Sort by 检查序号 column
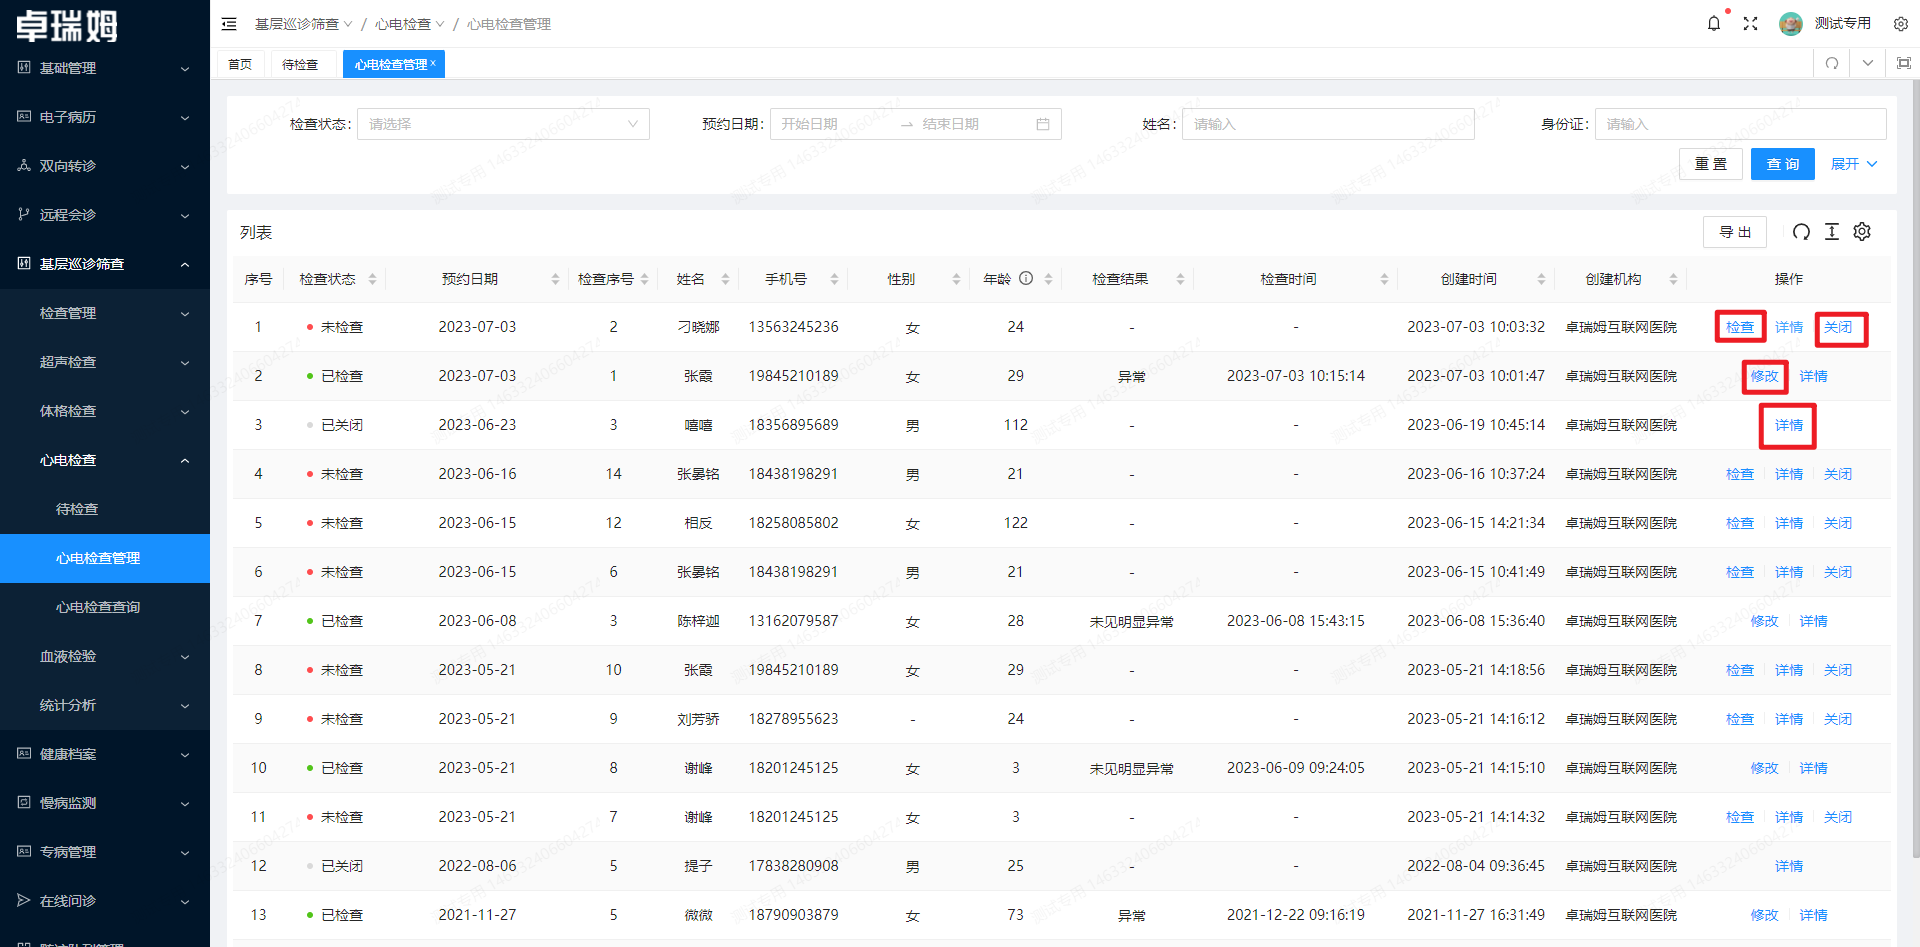 [x=645, y=279]
